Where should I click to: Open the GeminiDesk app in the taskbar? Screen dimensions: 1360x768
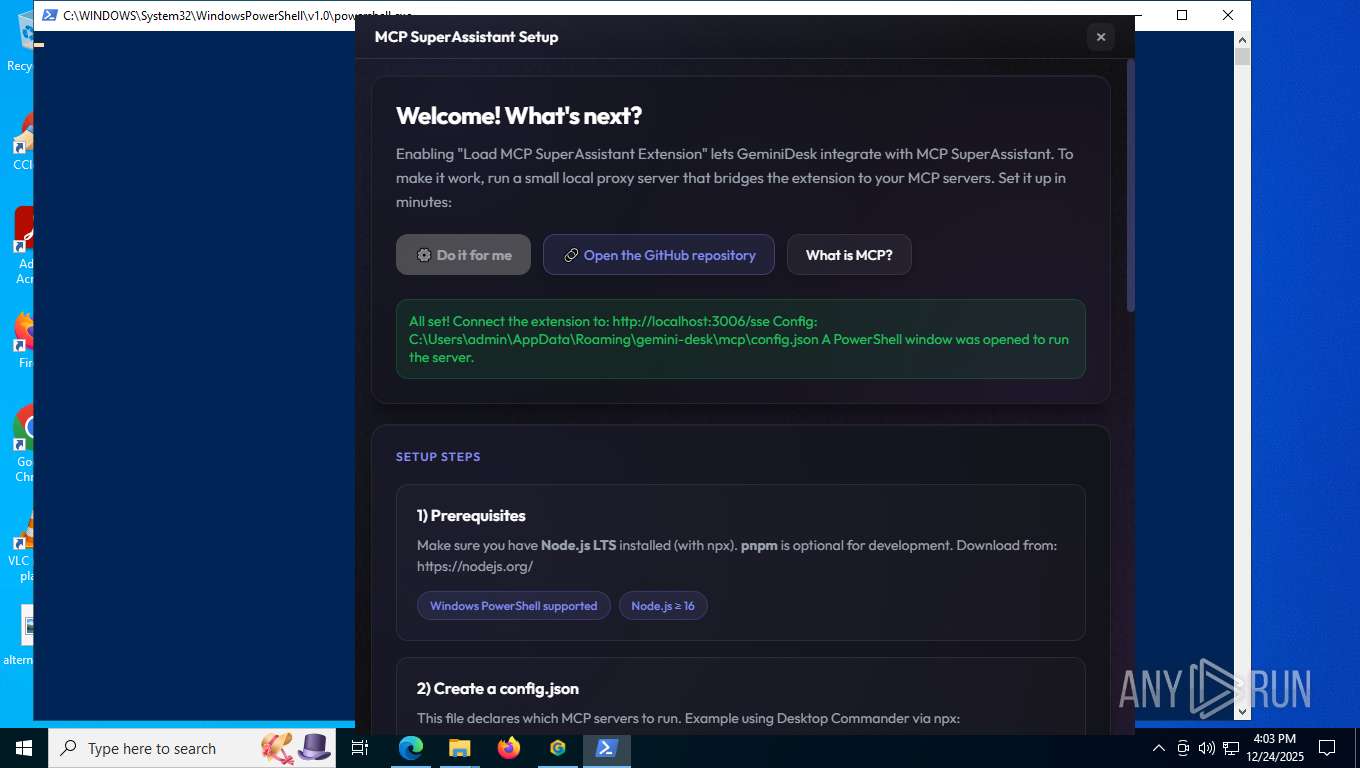pyautogui.click(x=557, y=748)
